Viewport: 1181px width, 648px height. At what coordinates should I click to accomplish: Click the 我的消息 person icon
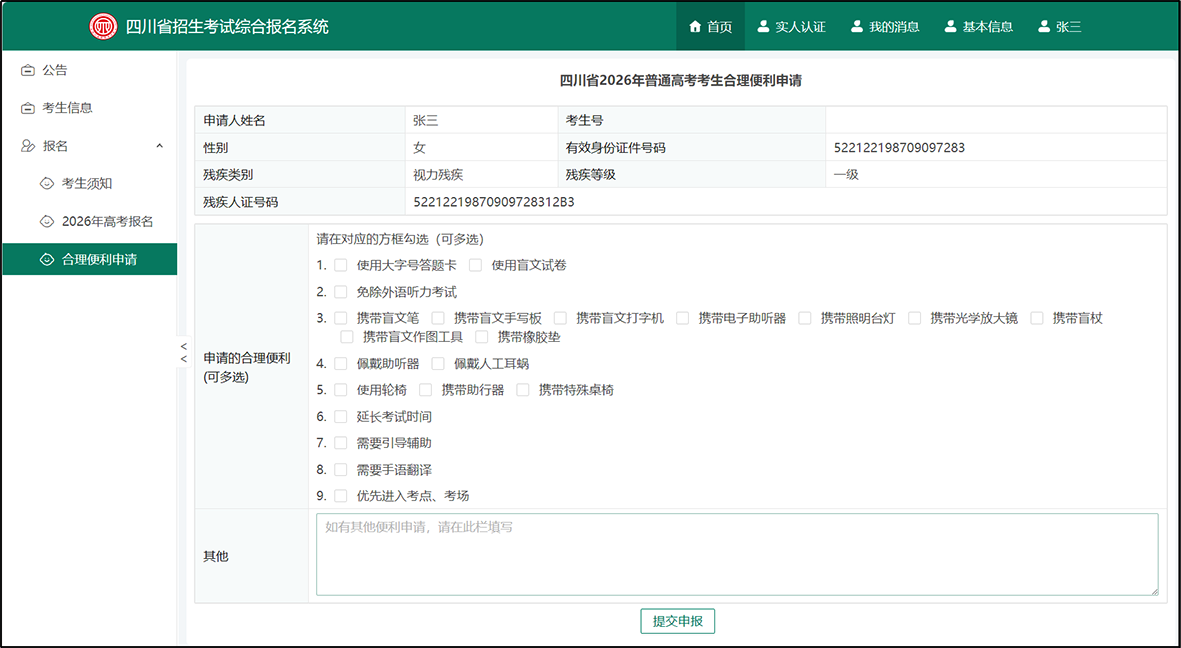[x=855, y=26]
